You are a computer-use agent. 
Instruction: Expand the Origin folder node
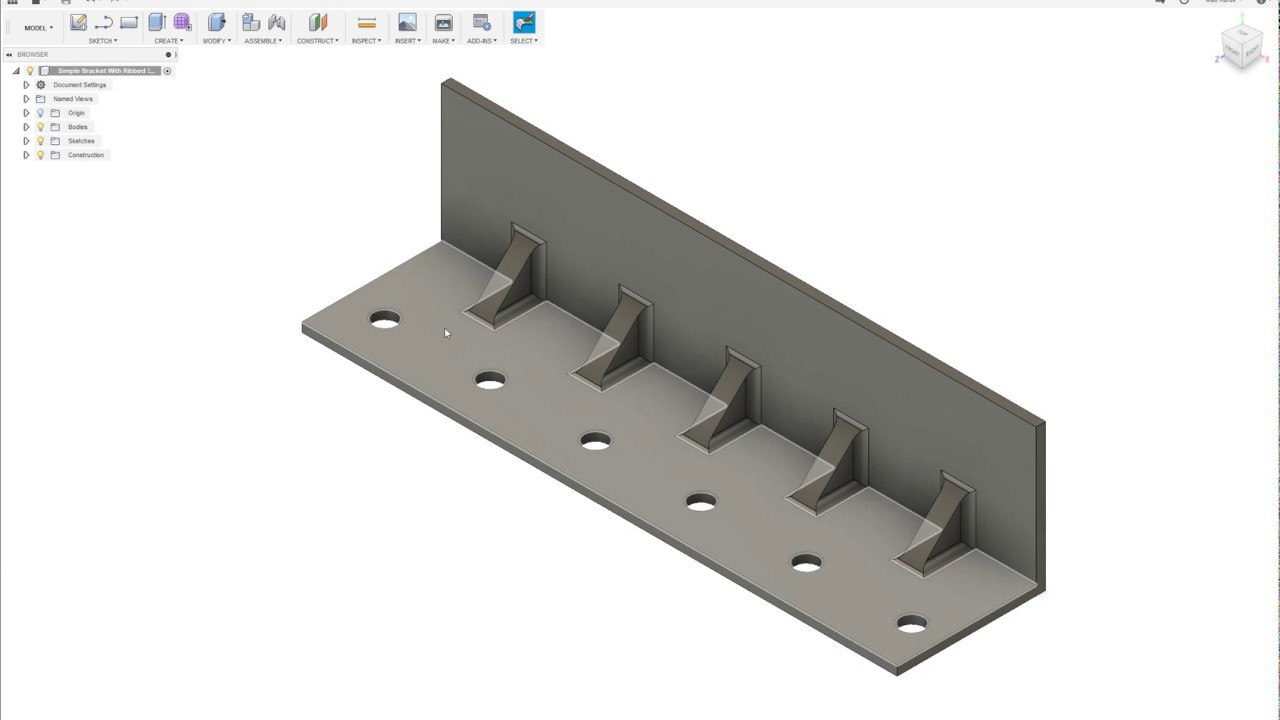point(26,113)
